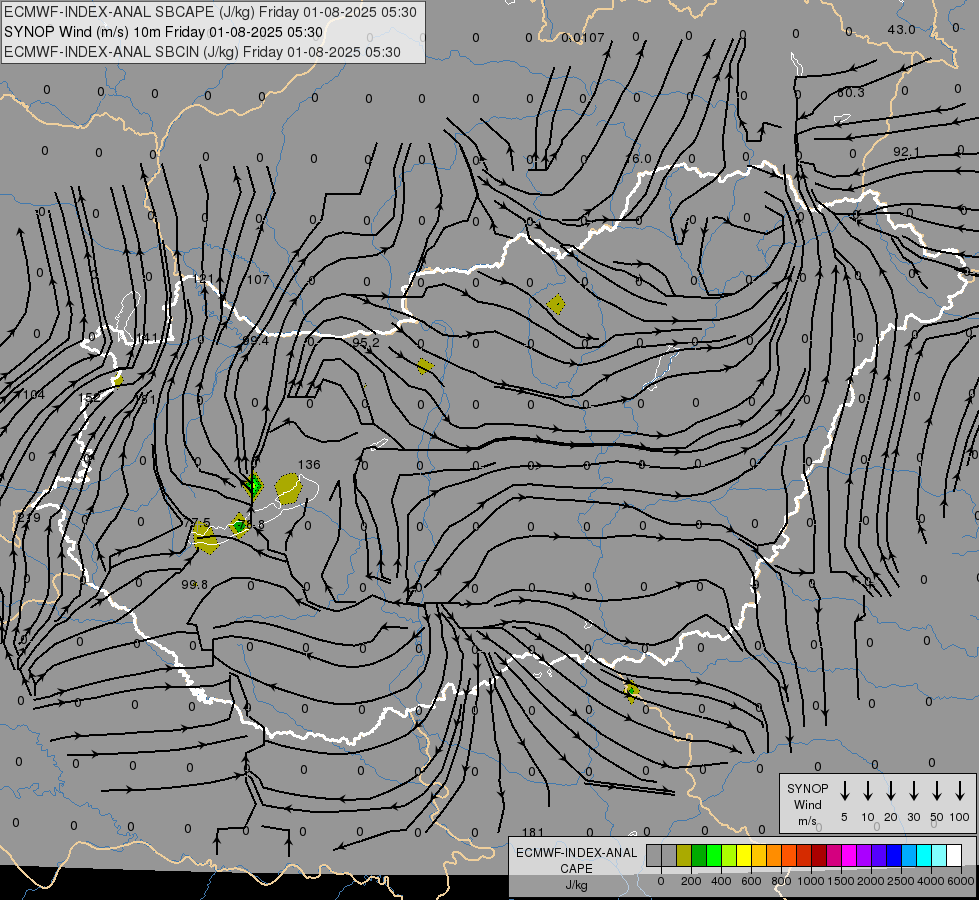Click the '60.3' value on the map
979x900 pixels.
850,92
